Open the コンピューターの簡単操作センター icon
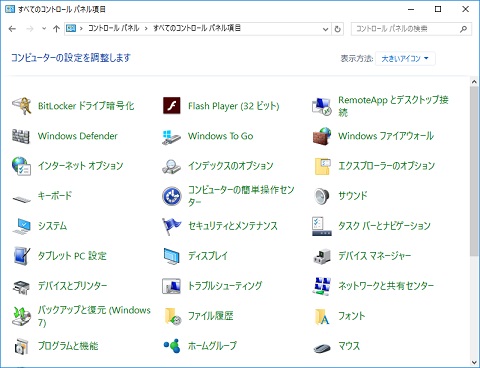480x368 pixels. [x=171, y=196]
